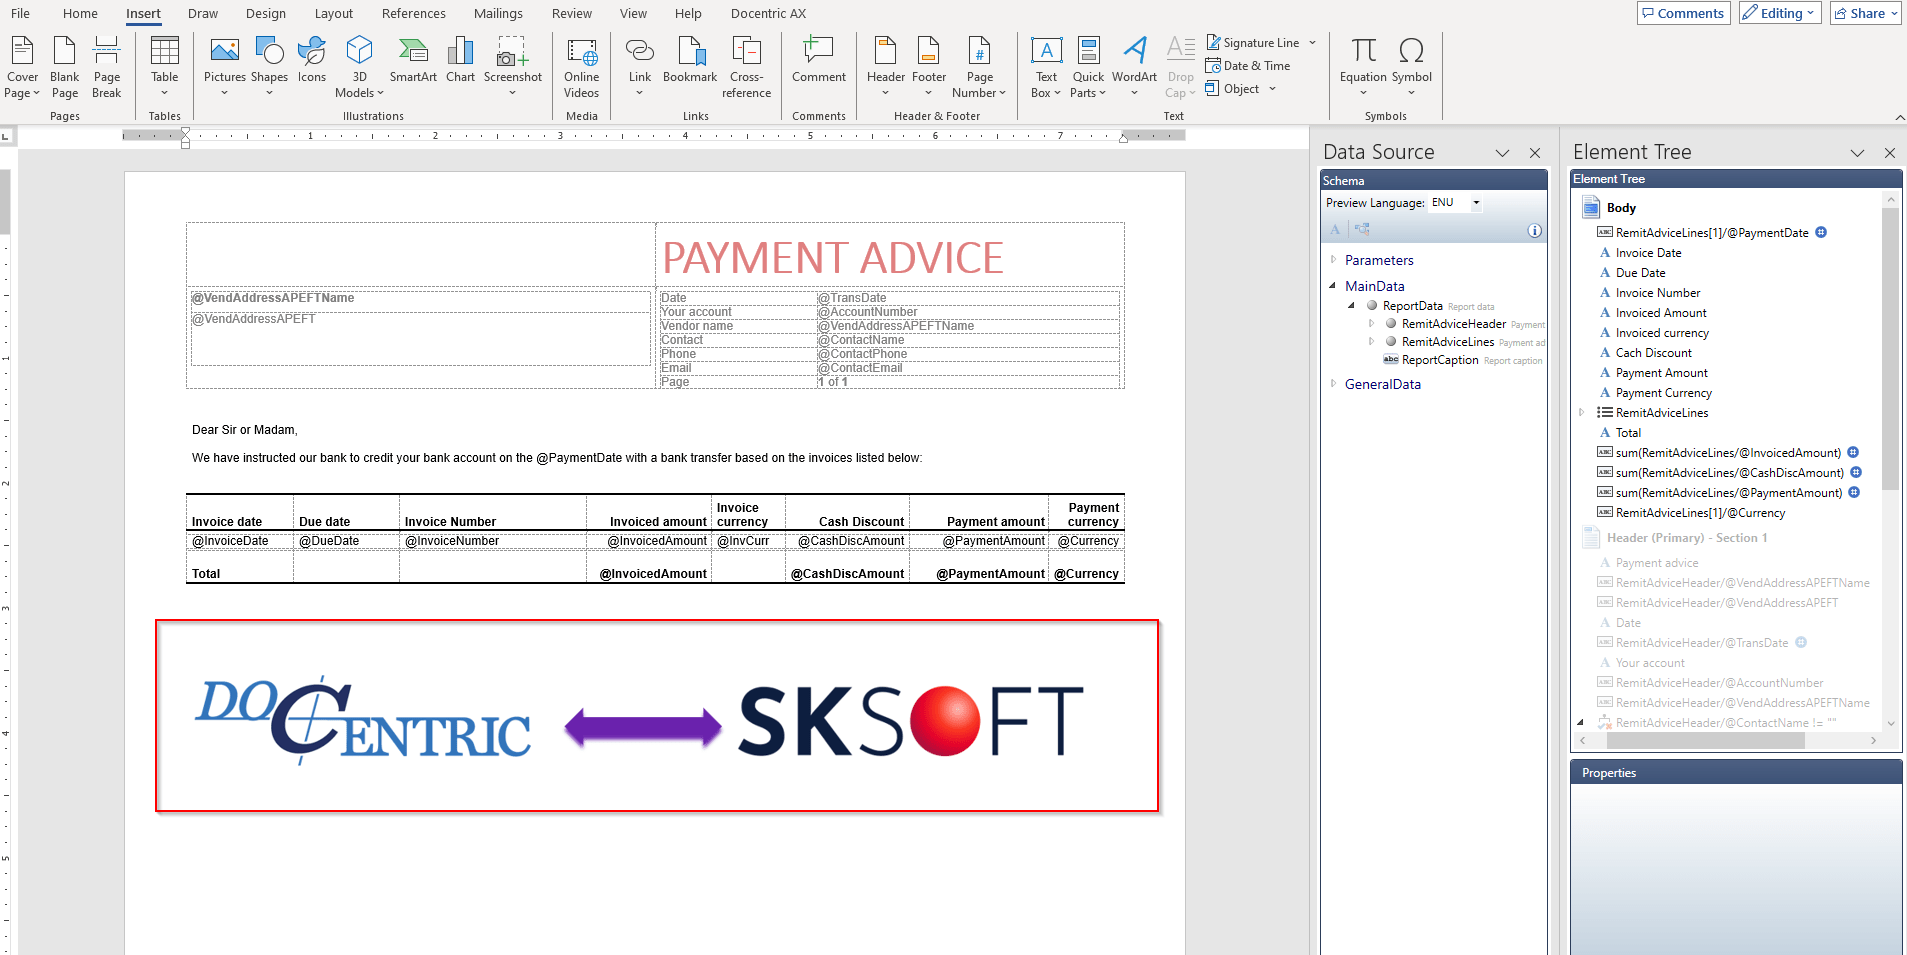Viewport: 1907px width, 955px height.
Task: Expand RemitAdviceLines in Data Source
Action: pyautogui.click(x=1371, y=342)
